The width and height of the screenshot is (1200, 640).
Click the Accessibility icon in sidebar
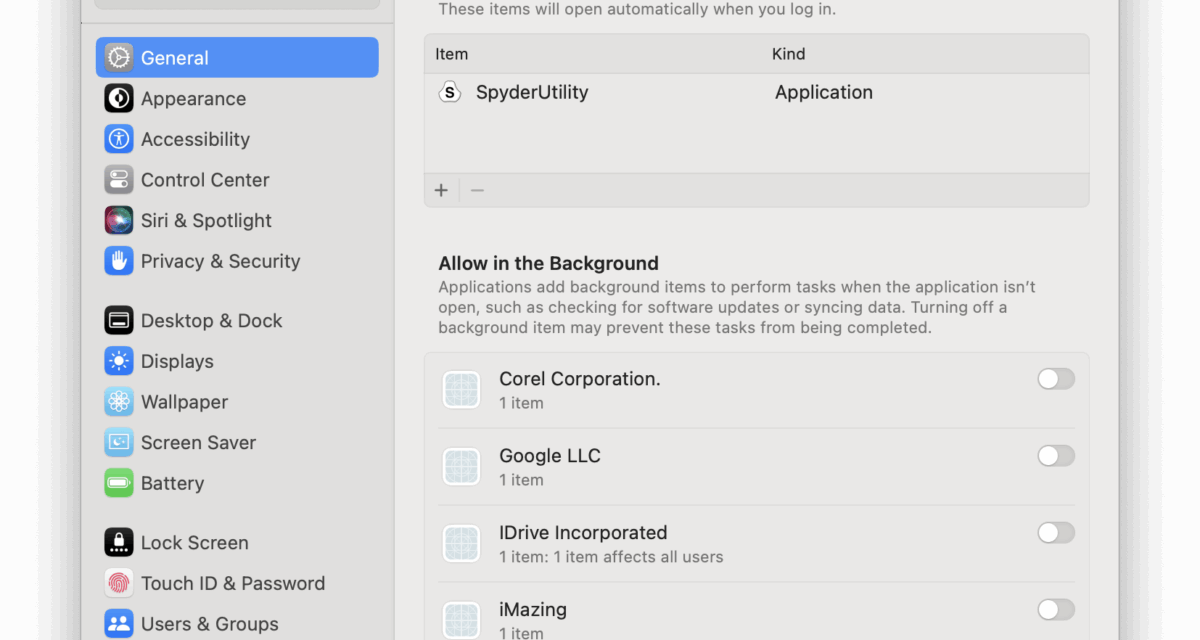[119, 139]
